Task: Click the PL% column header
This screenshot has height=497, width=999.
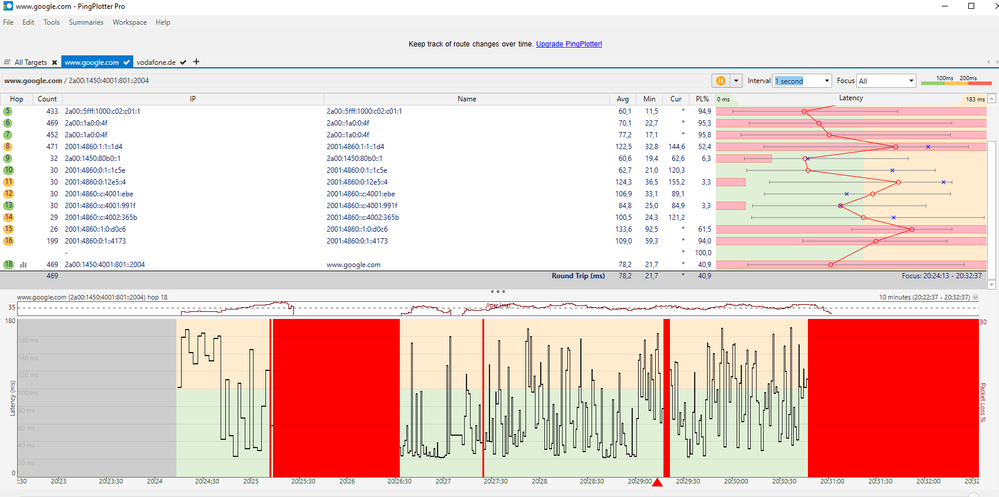Action: pos(702,99)
